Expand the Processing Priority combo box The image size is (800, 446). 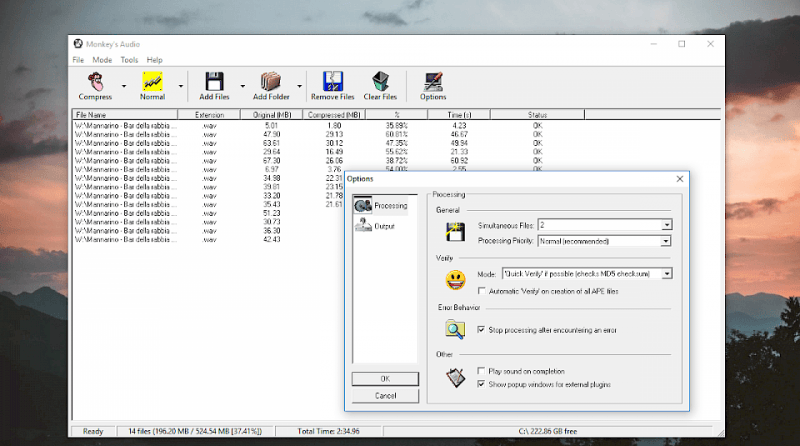[666, 241]
